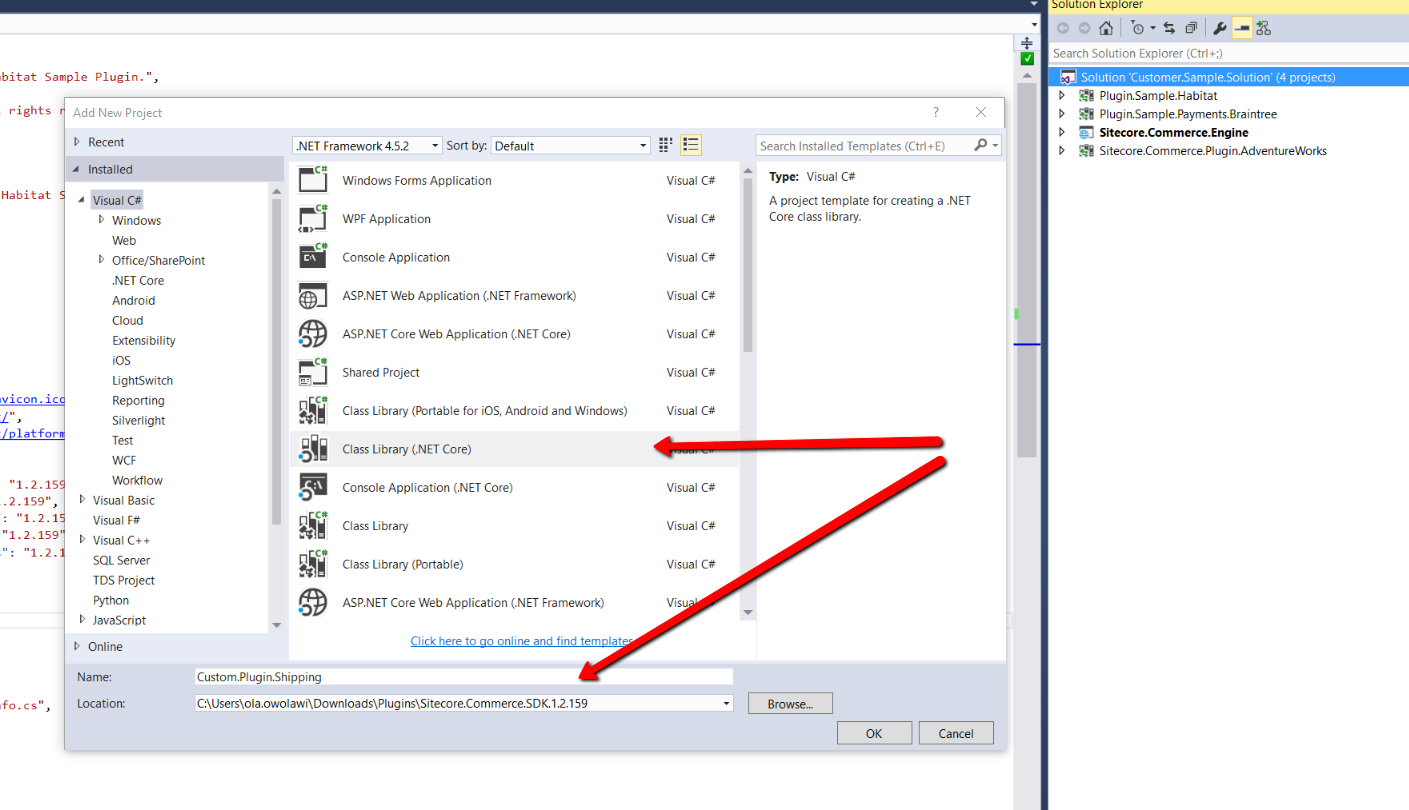Click OK to create the project
This screenshot has height=810, width=1409.
pos(874,733)
